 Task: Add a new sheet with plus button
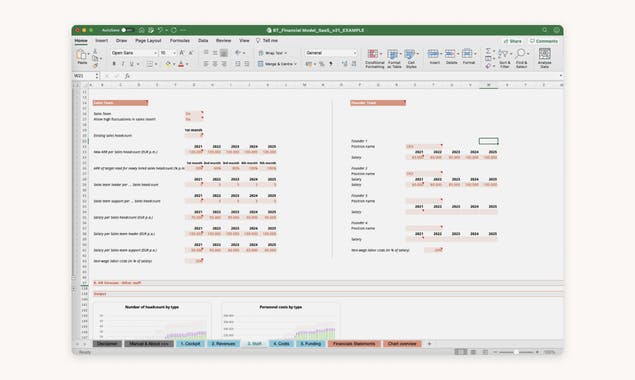429,344
